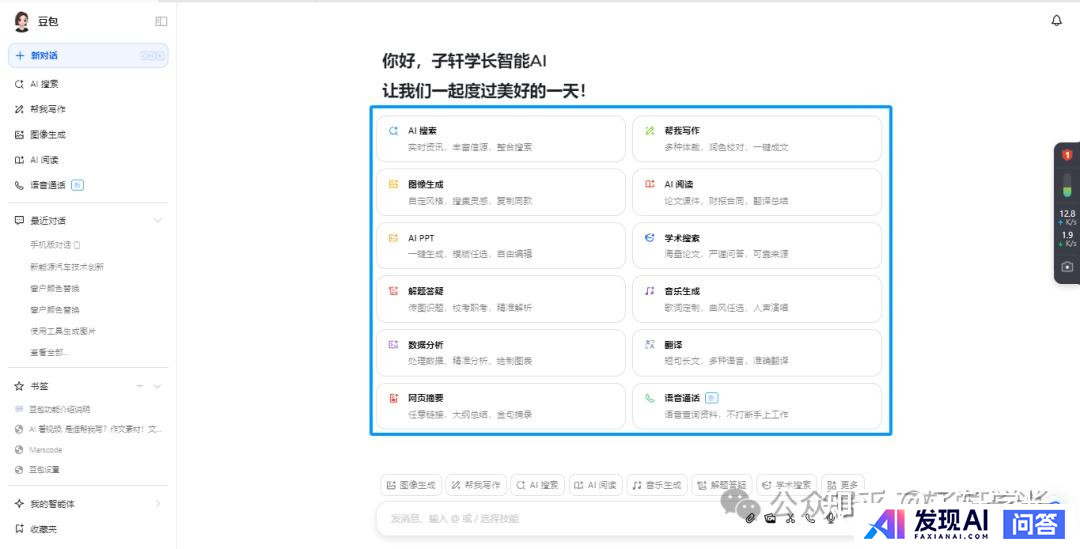Open the 解题答疑 card
The height and width of the screenshot is (549, 1080).
click(501, 299)
